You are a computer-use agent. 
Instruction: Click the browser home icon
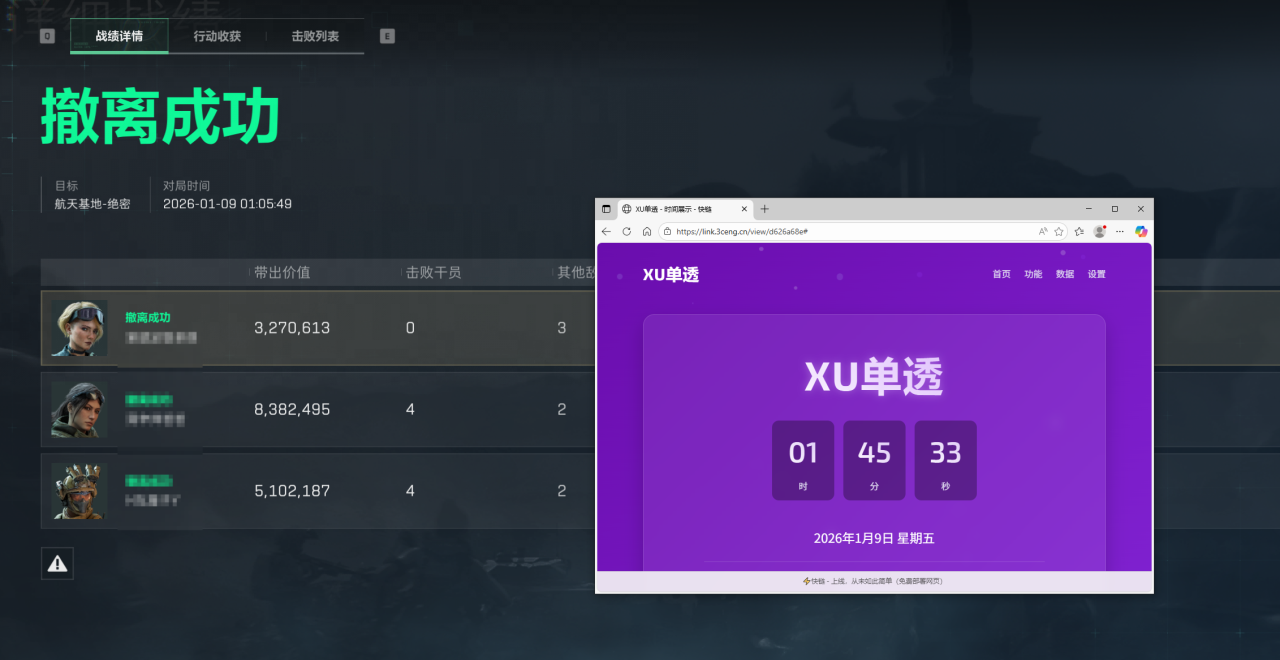[646, 231]
